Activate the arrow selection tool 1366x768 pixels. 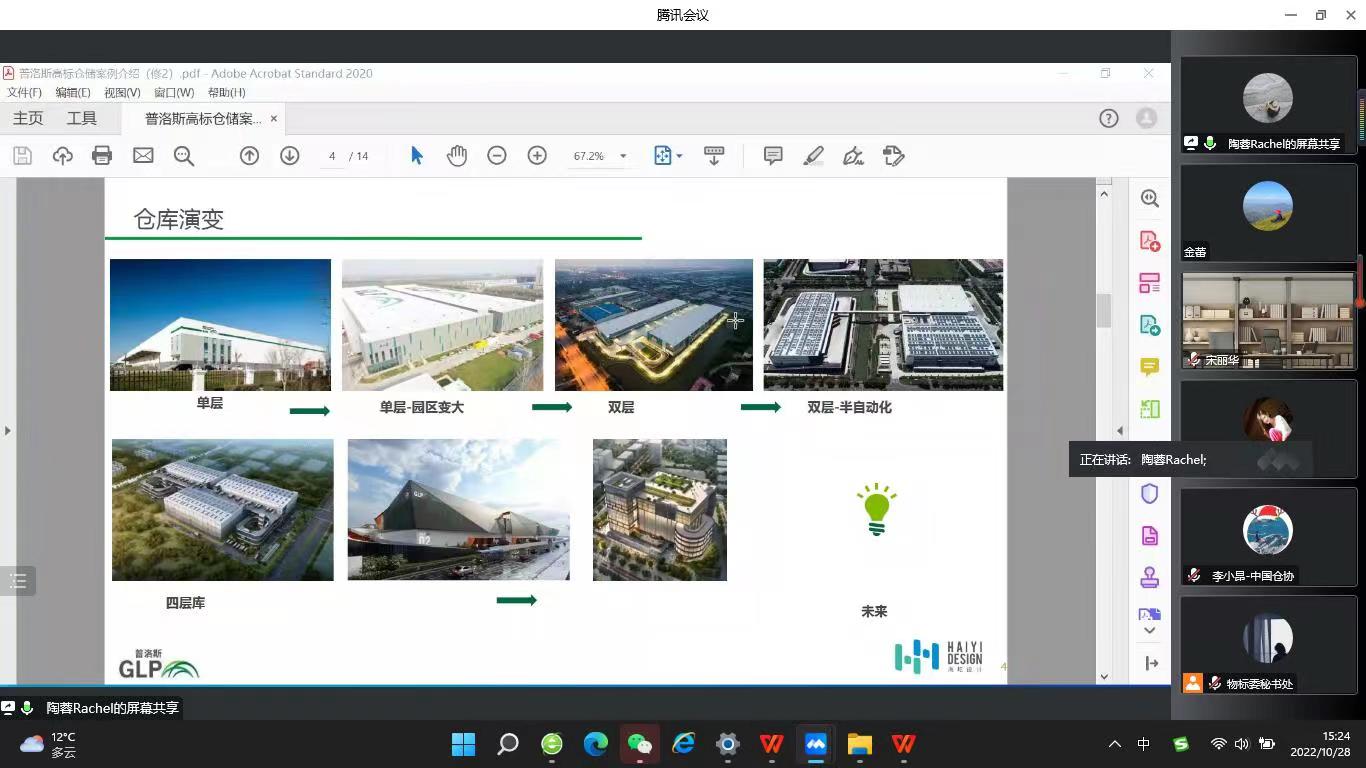point(417,156)
